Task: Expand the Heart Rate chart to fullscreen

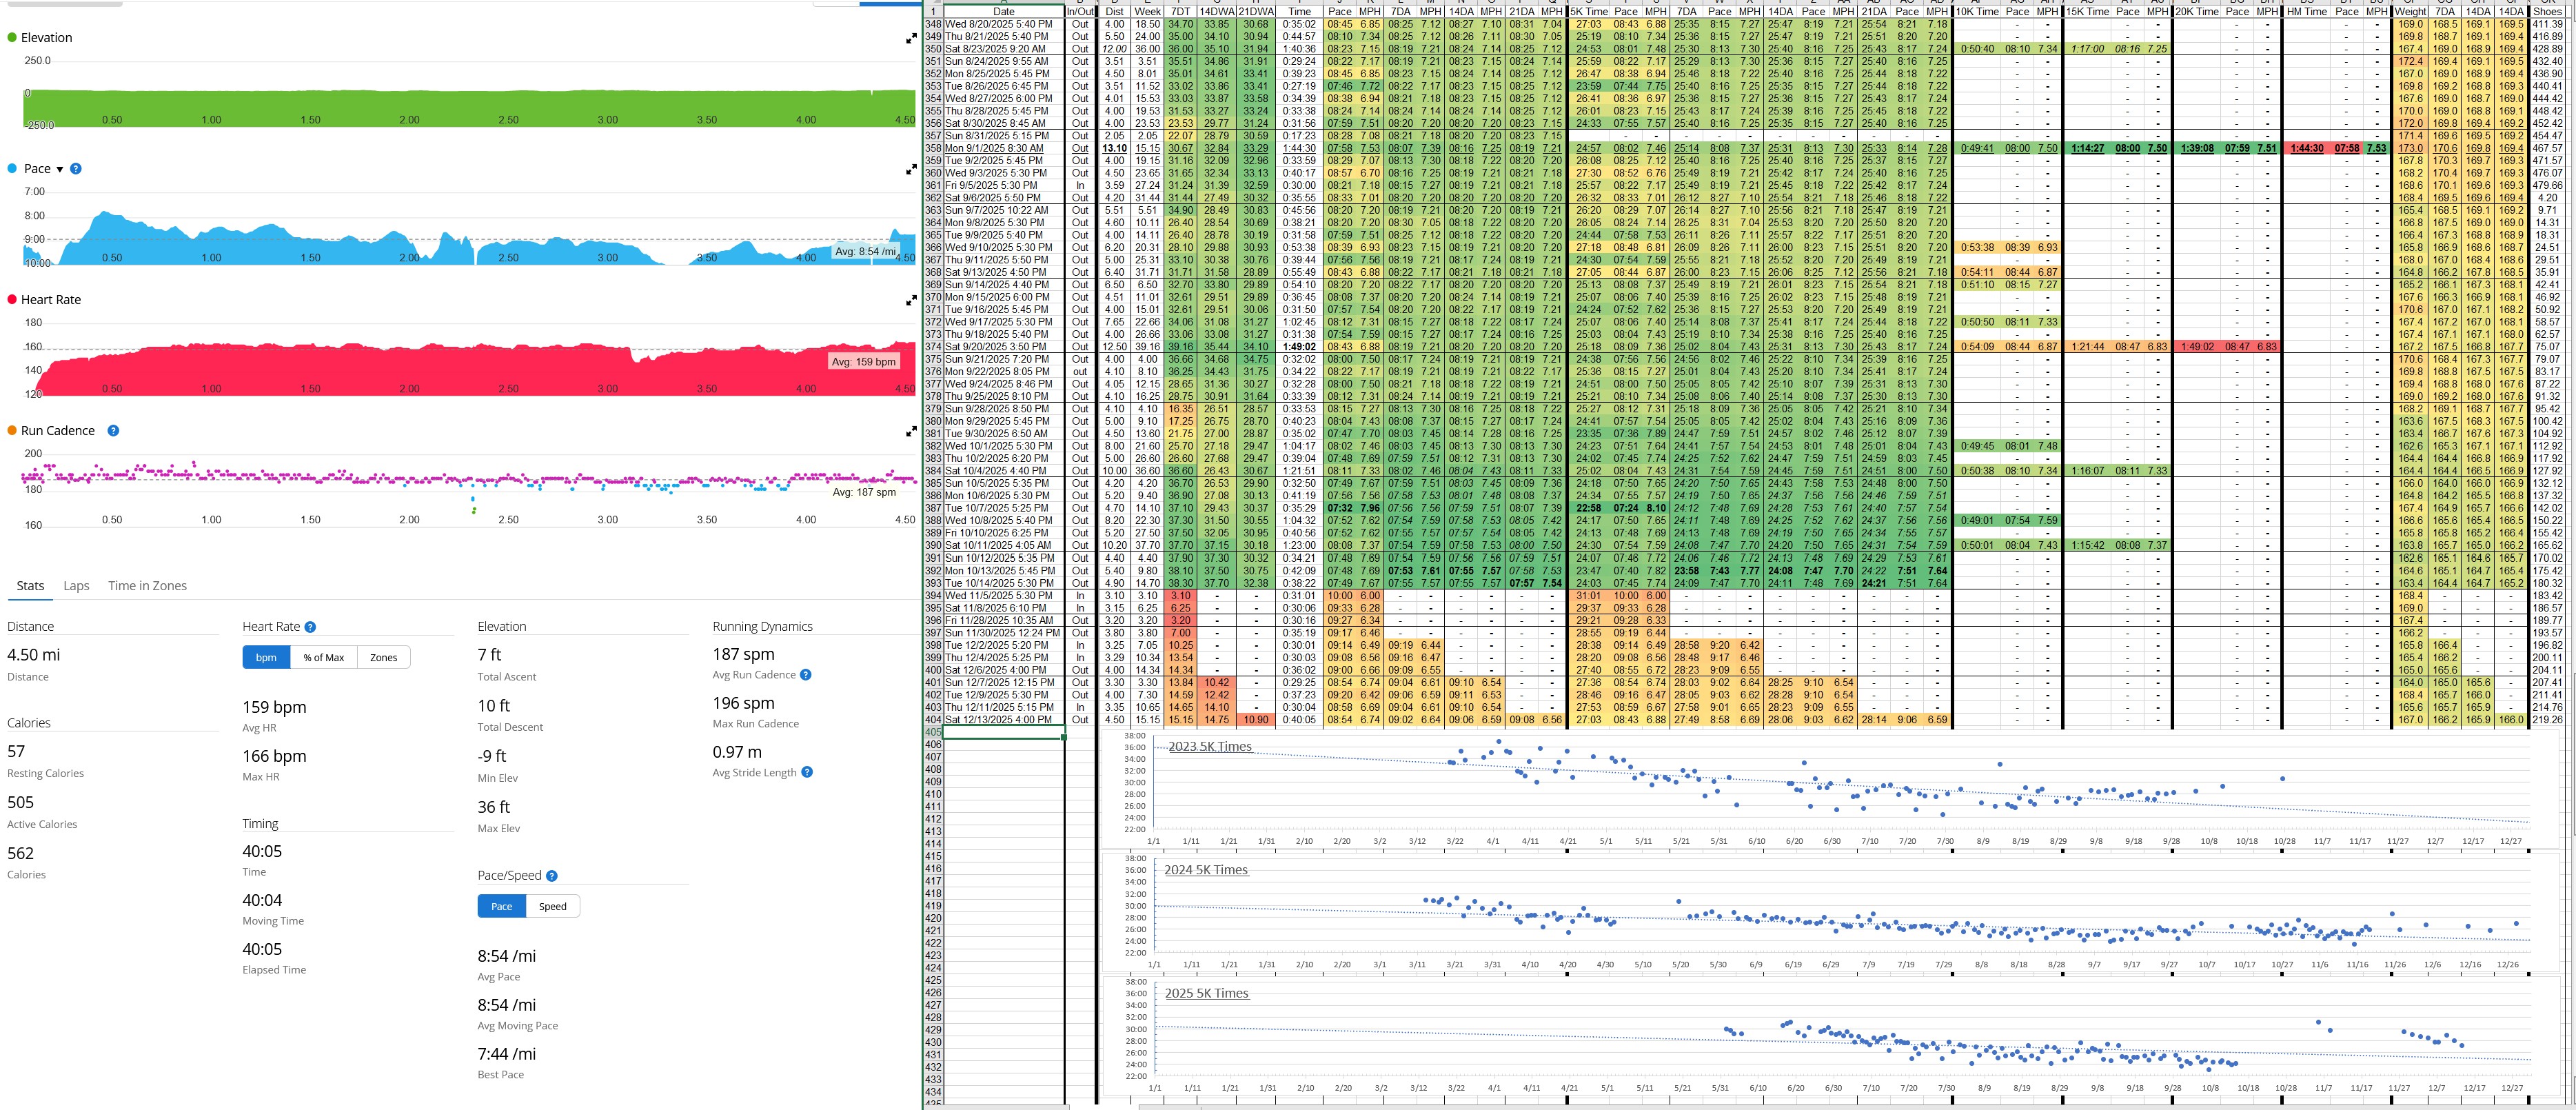Action: click(x=911, y=301)
